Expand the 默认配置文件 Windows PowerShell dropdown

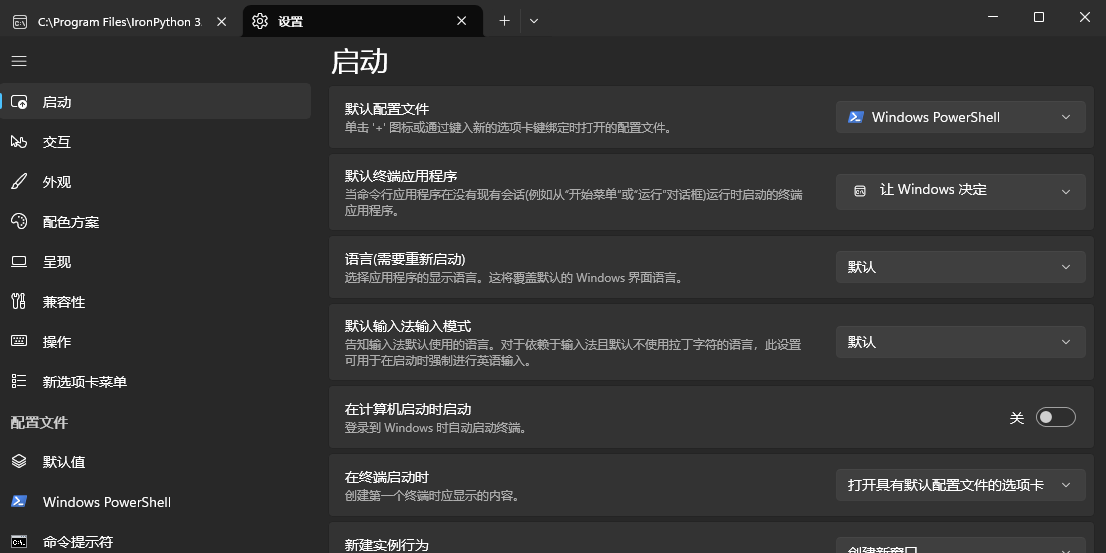tap(960, 117)
